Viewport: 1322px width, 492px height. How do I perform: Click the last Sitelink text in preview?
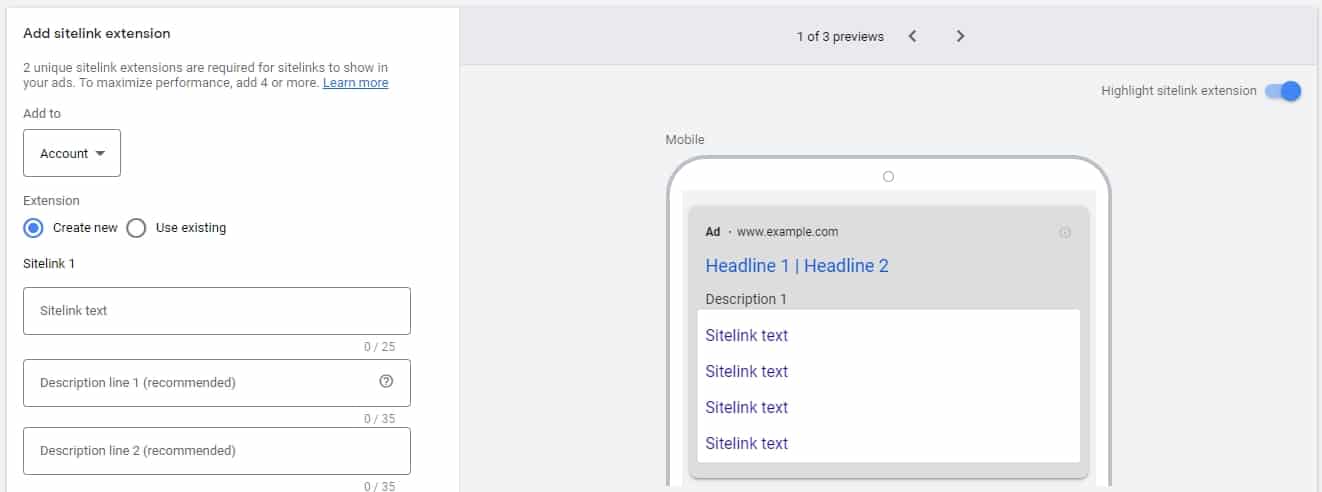click(x=746, y=444)
